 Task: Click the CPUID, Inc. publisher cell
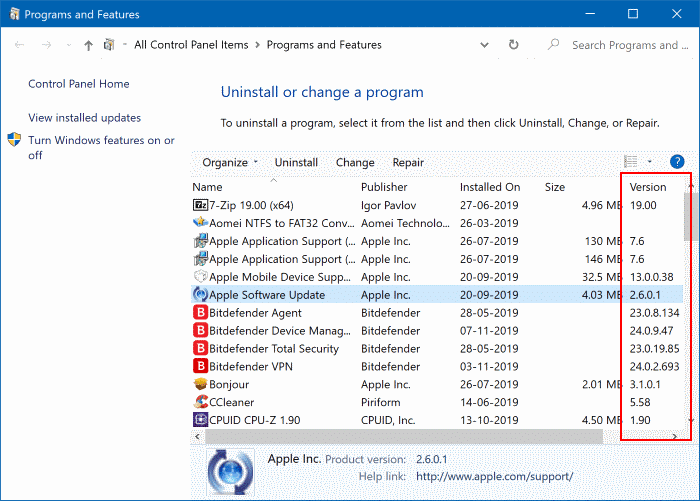pyautogui.click(x=388, y=420)
